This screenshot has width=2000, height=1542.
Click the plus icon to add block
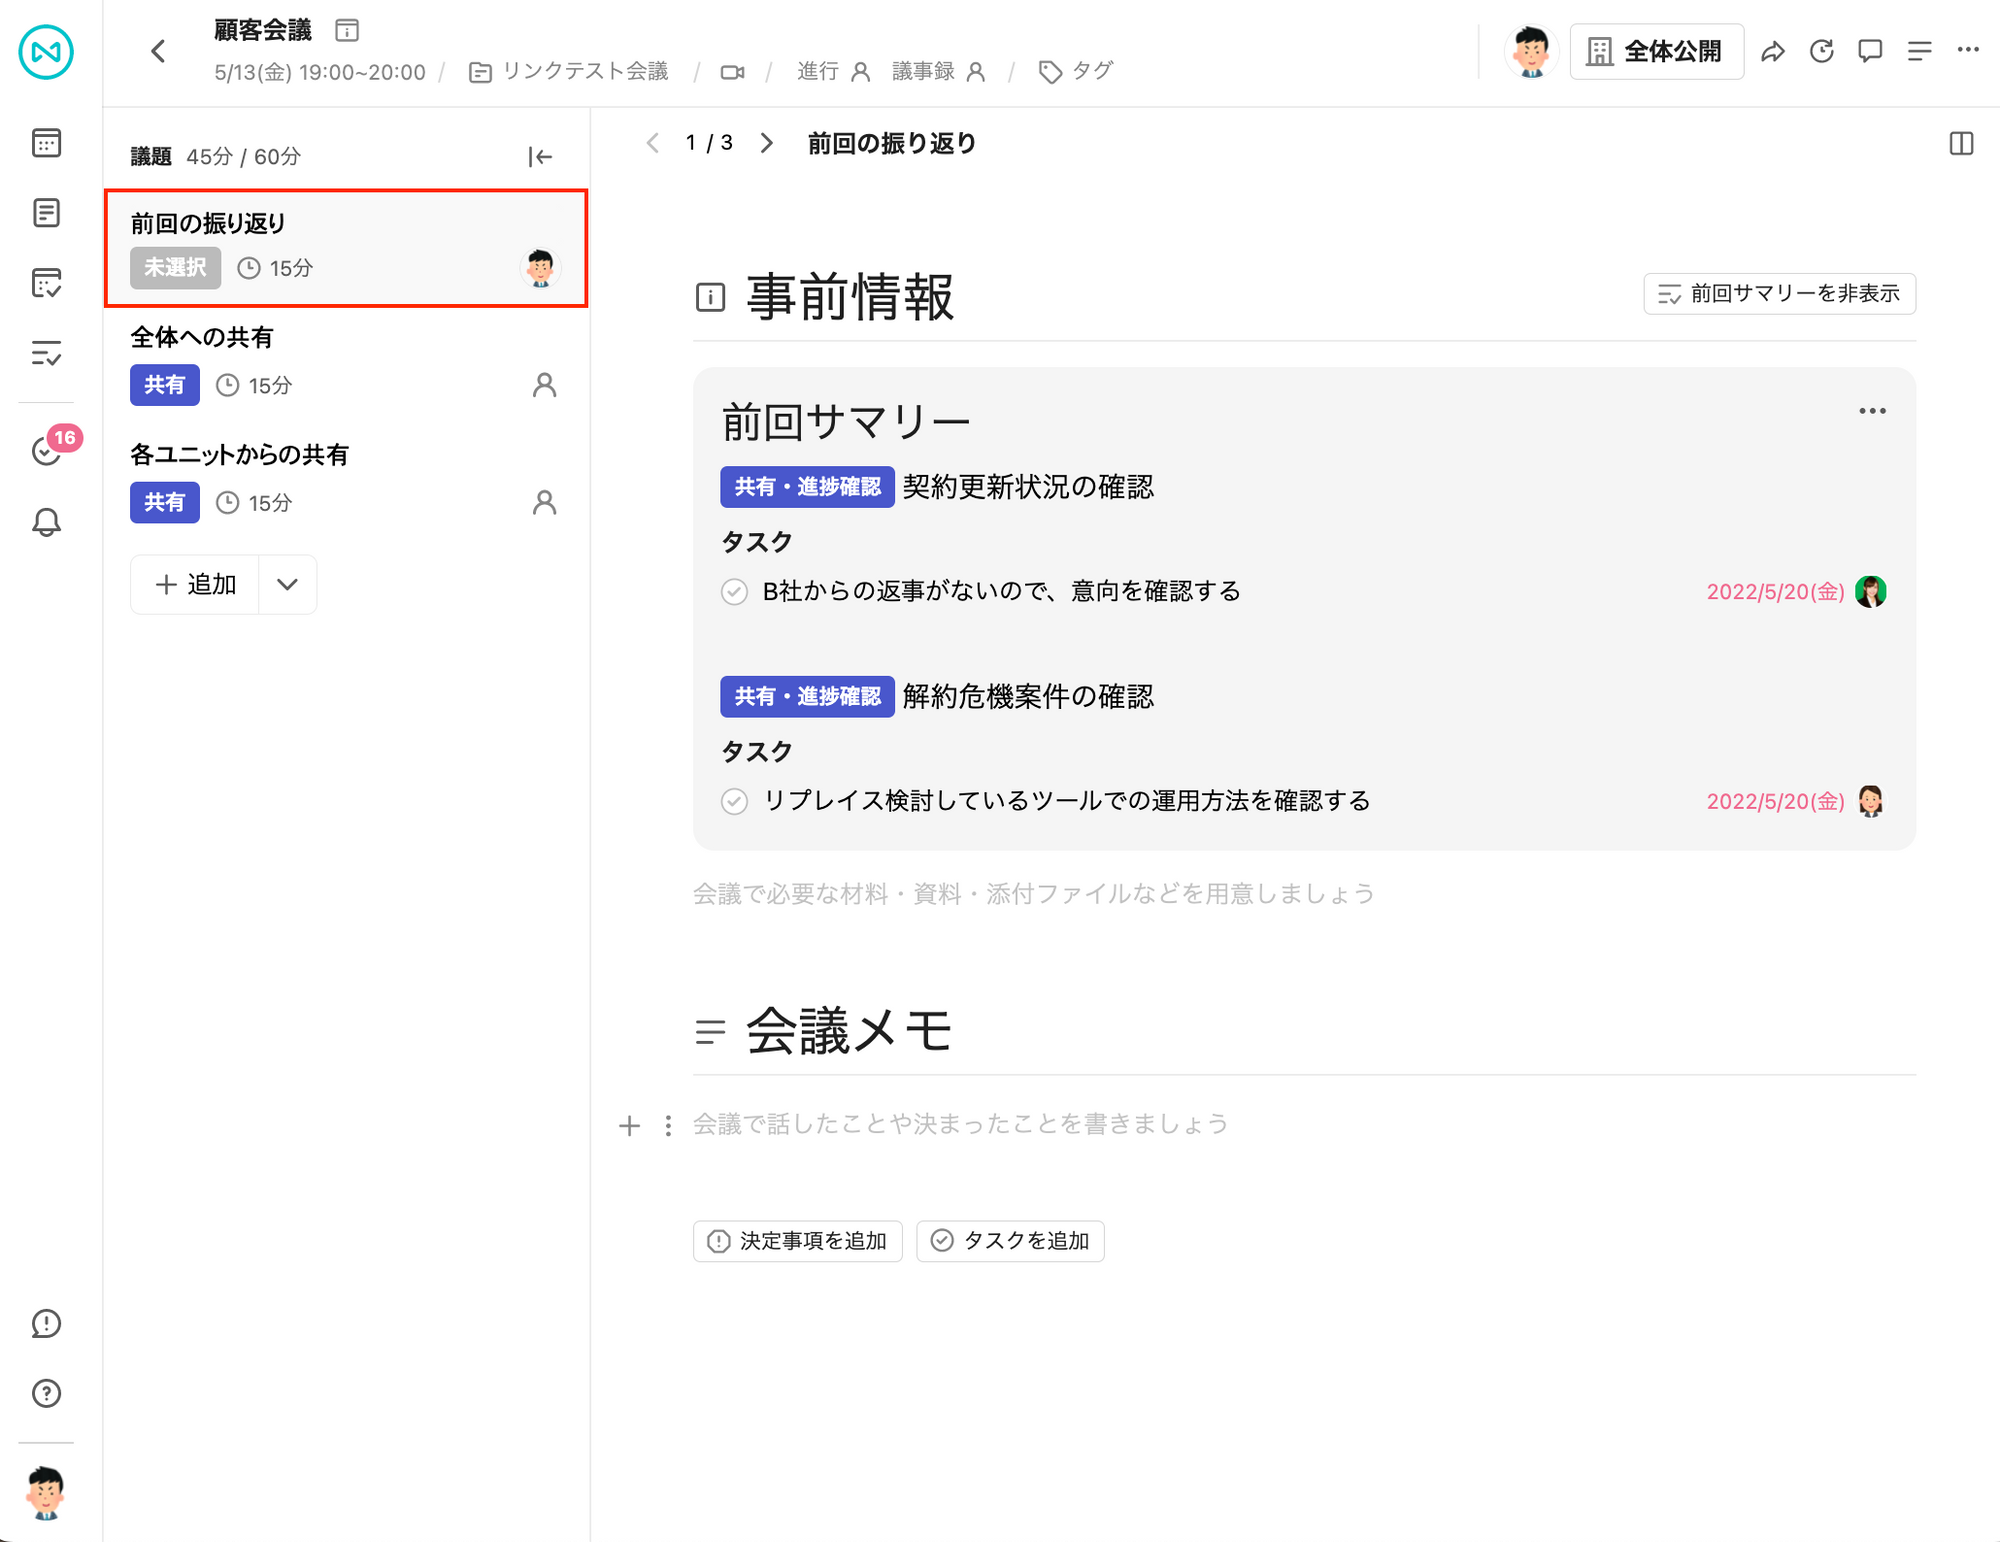629,1126
